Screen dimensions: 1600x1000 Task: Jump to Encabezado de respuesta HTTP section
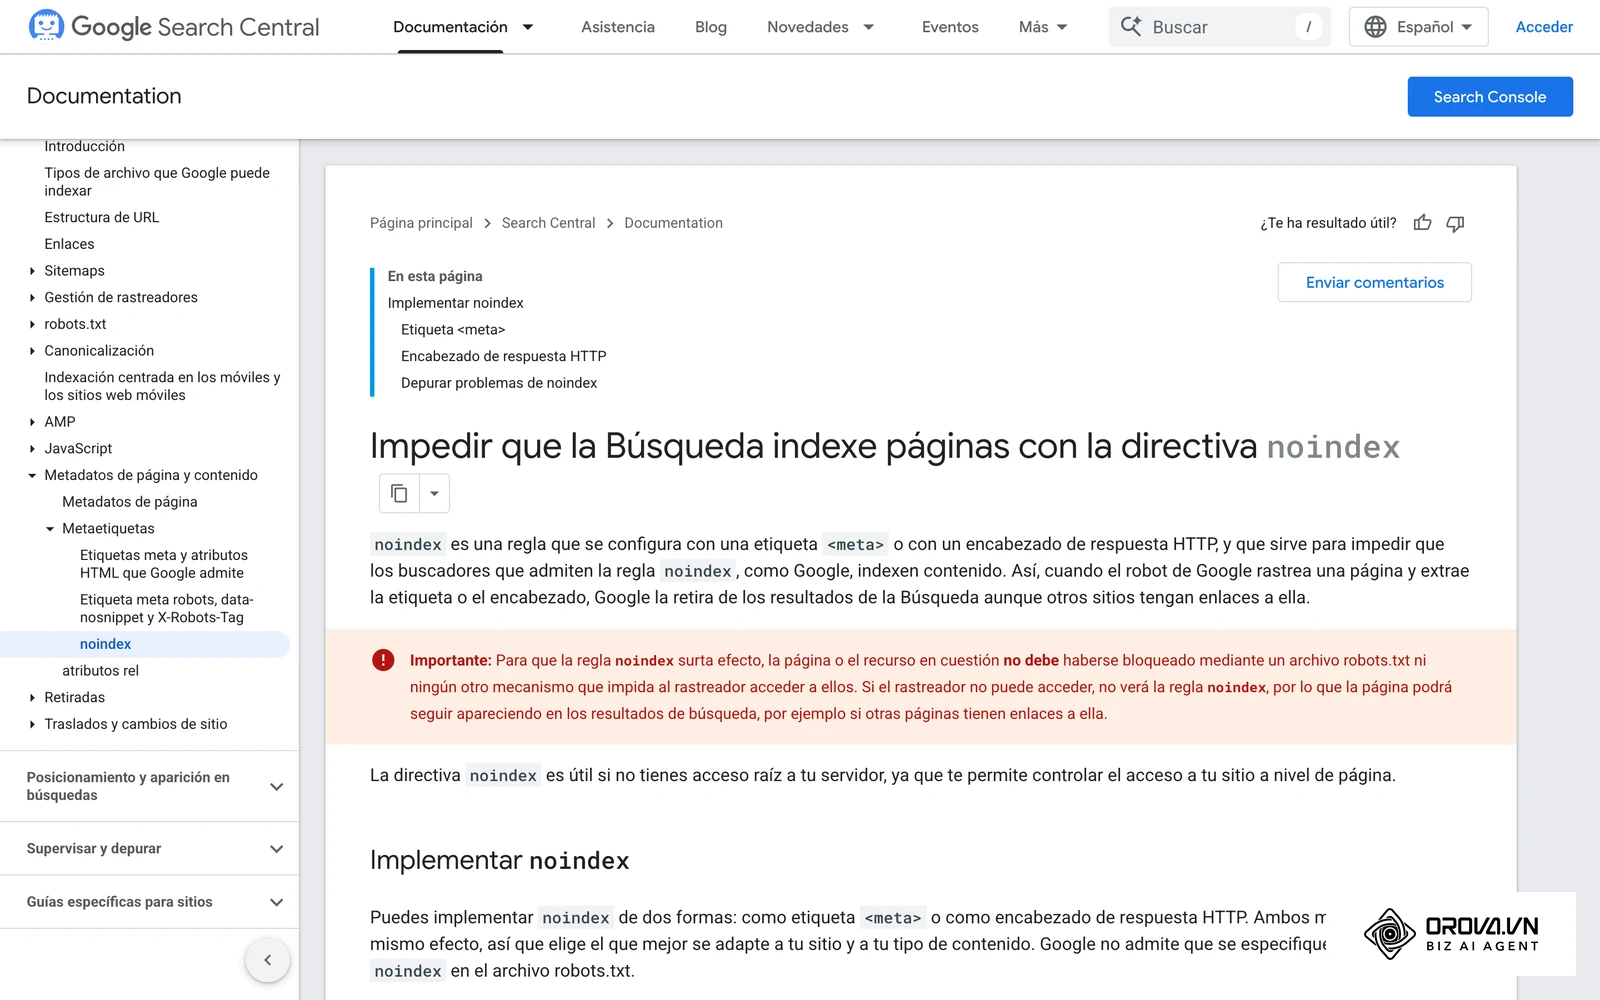(503, 356)
